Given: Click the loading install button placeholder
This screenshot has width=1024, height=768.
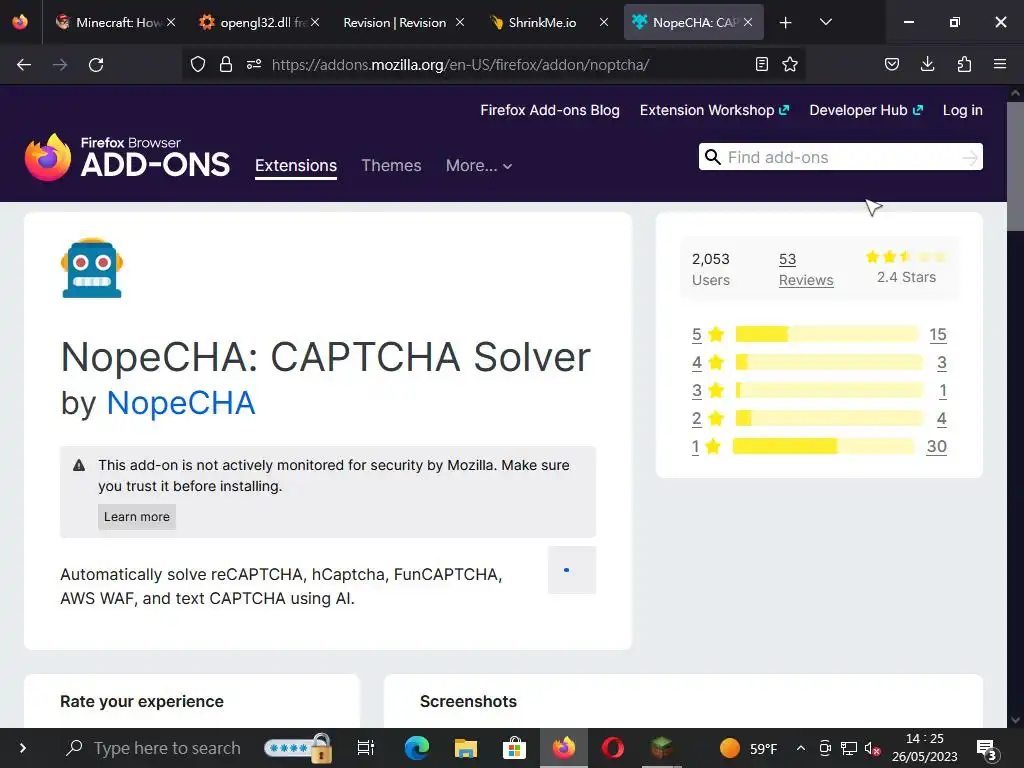Looking at the screenshot, I should pyautogui.click(x=571, y=570).
